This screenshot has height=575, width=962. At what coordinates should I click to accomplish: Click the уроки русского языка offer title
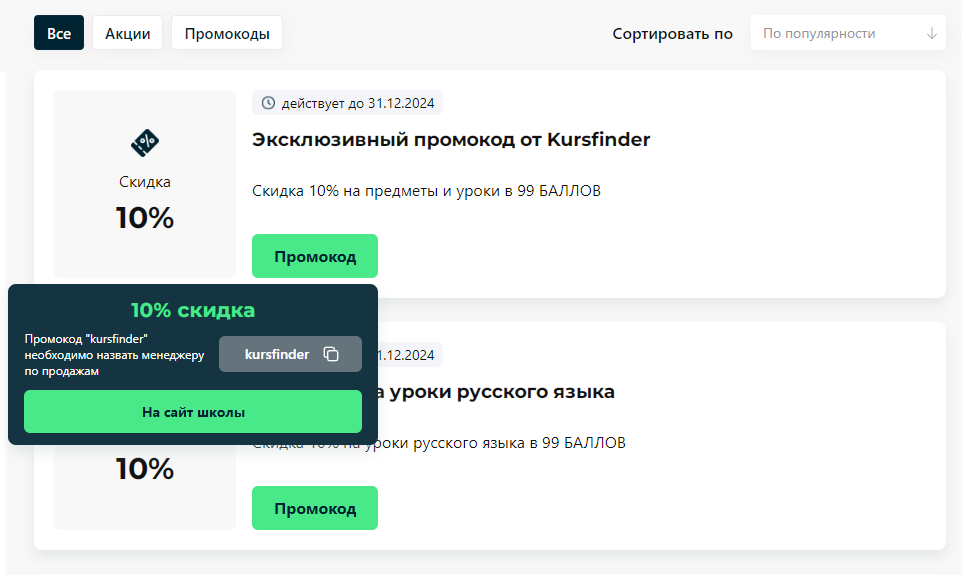[x=496, y=392]
